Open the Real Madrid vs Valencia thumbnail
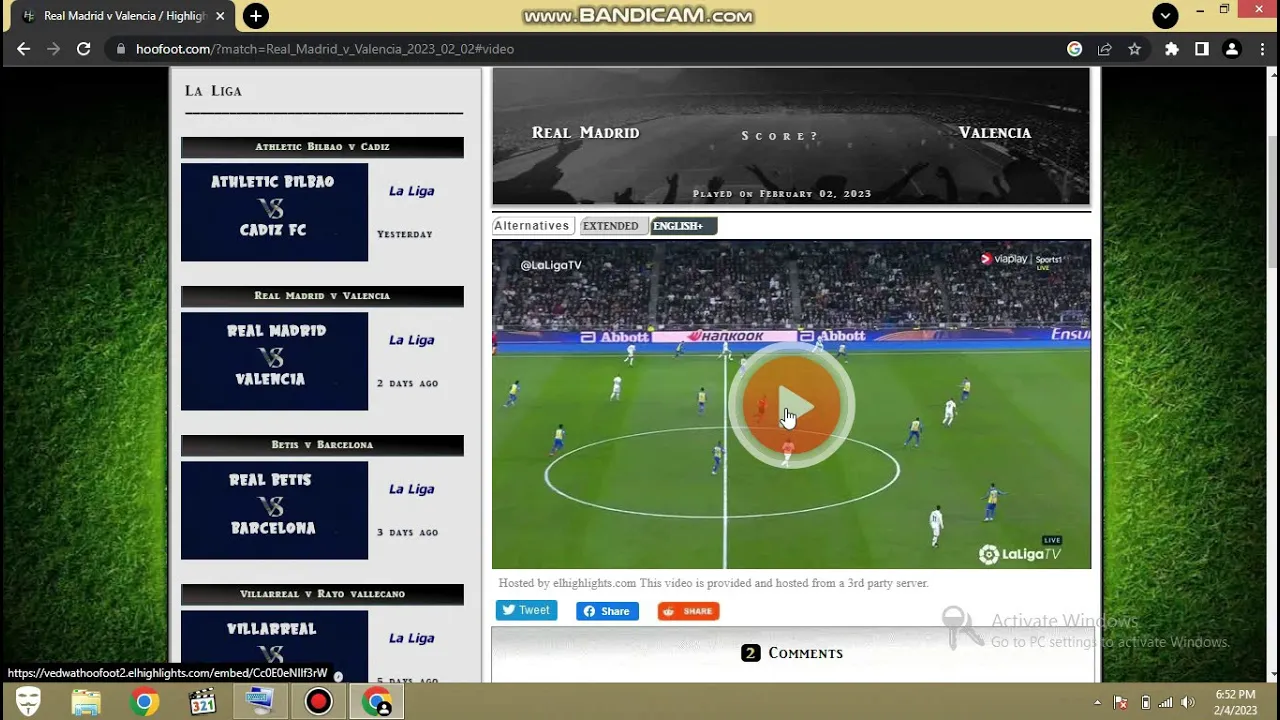The image size is (1280, 720). point(274,361)
